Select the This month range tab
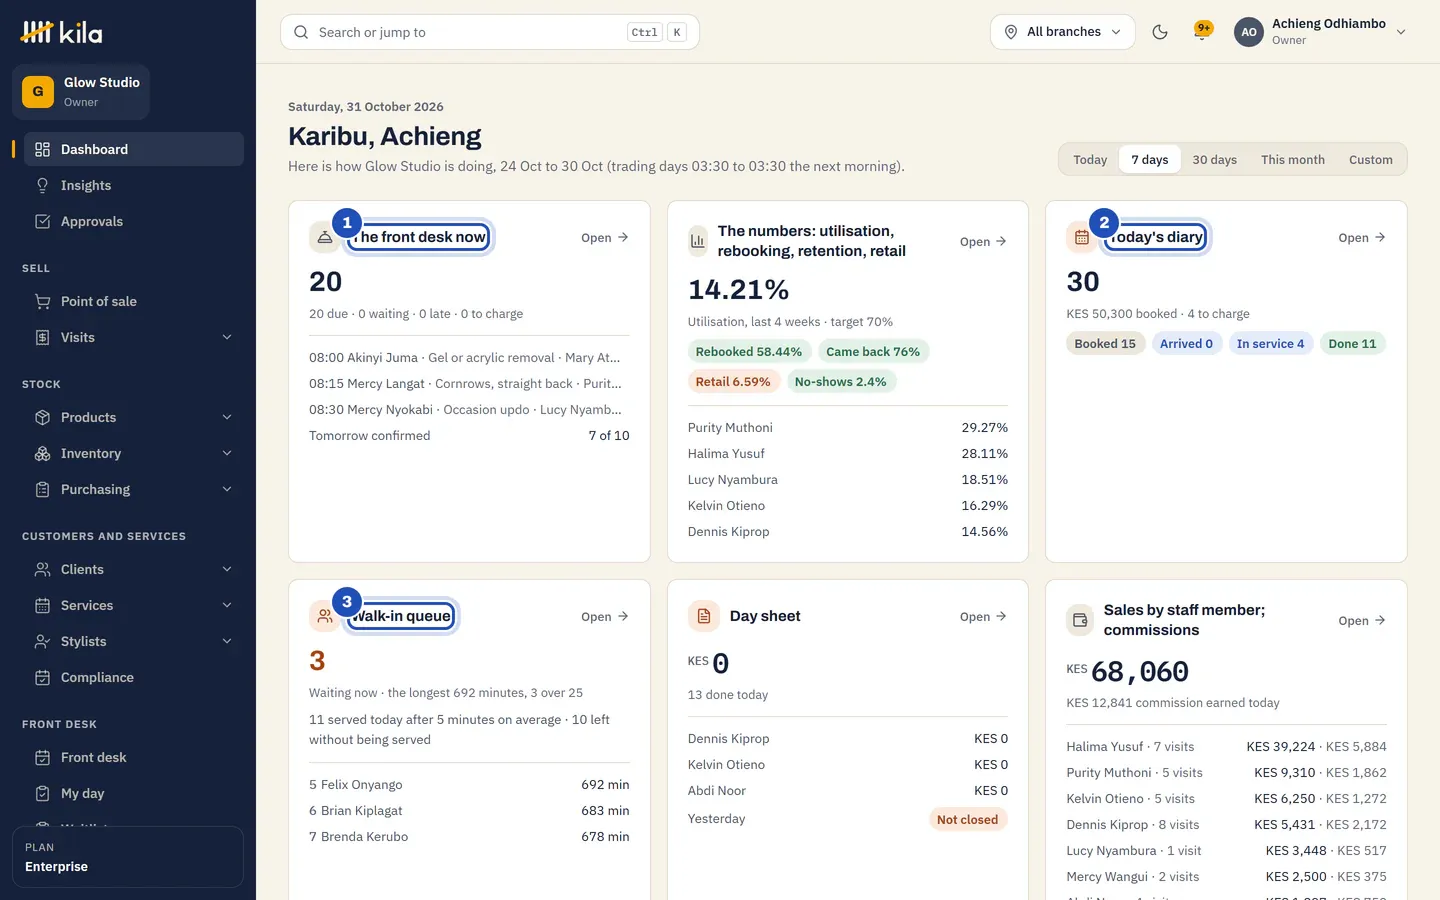The height and width of the screenshot is (900, 1440). pyautogui.click(x=1293, y=159)
